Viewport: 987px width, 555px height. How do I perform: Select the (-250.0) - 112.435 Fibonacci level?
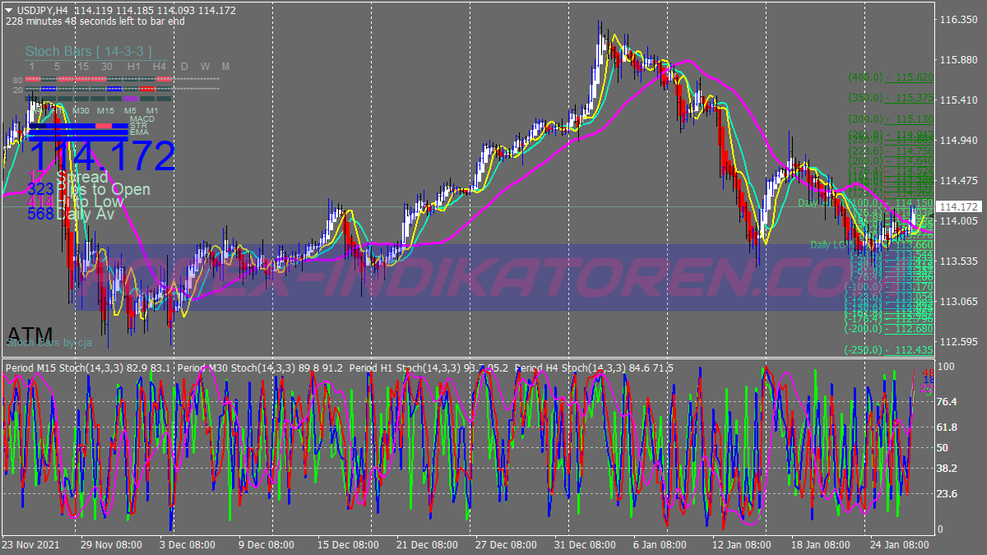pyautogui.click(x=888, y=350)
